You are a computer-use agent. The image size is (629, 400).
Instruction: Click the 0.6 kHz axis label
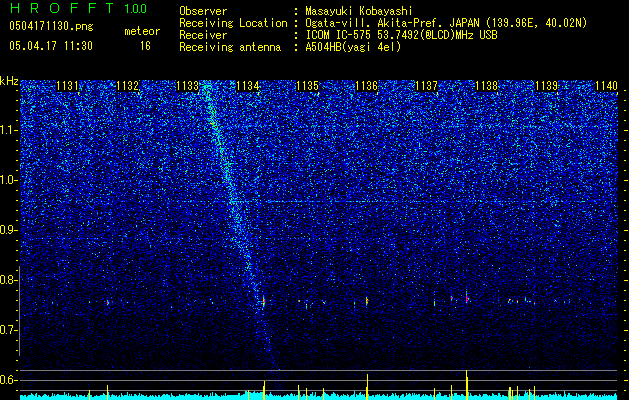[9, 380]
